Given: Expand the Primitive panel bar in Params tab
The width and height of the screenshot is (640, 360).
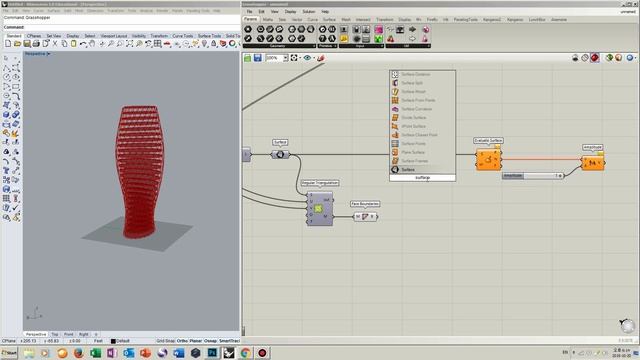Looking at the screenshot, I should (x=327, y=46).
